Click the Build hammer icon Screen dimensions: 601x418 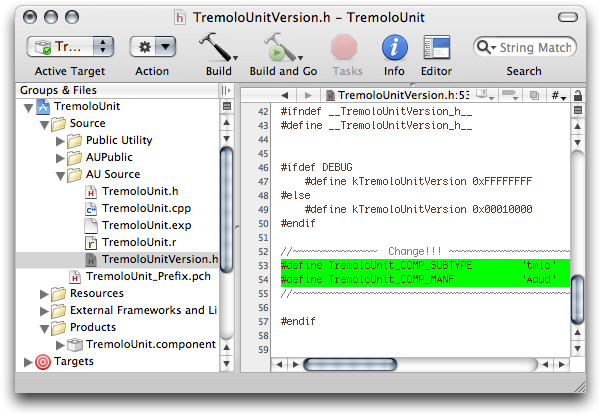tap(215, 47)
